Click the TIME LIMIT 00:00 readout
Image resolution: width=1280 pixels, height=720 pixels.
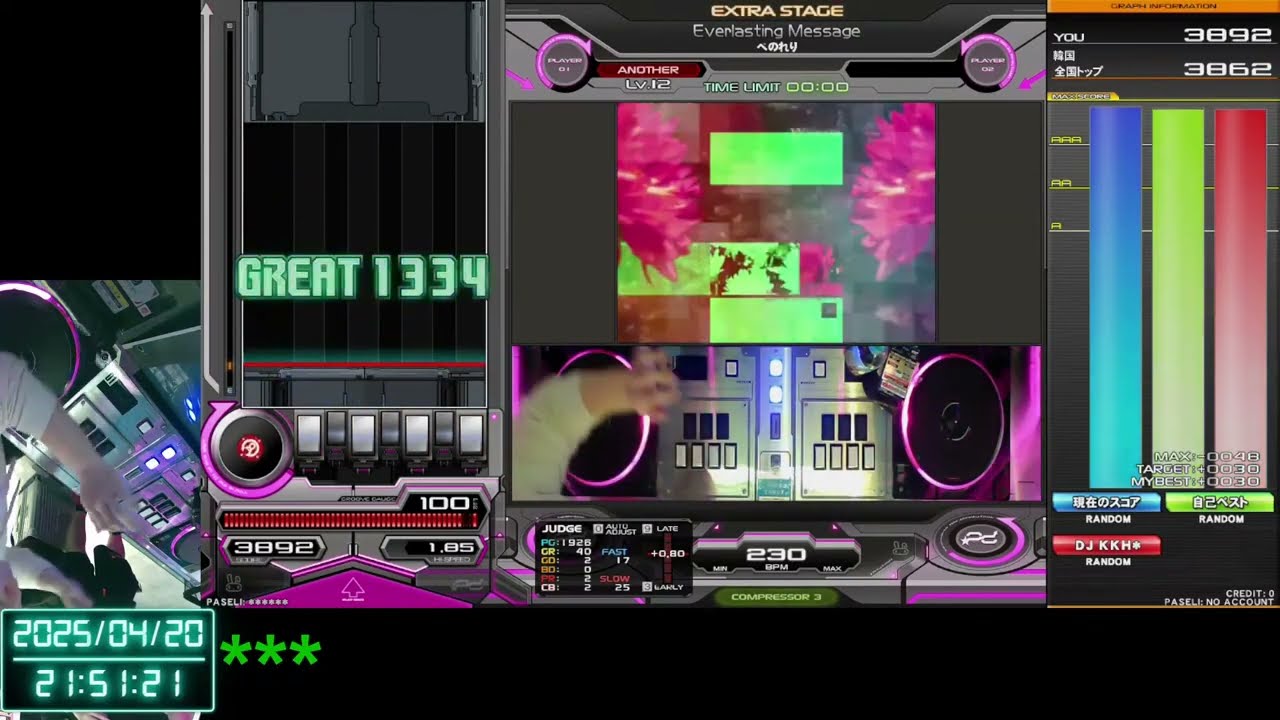776,87
